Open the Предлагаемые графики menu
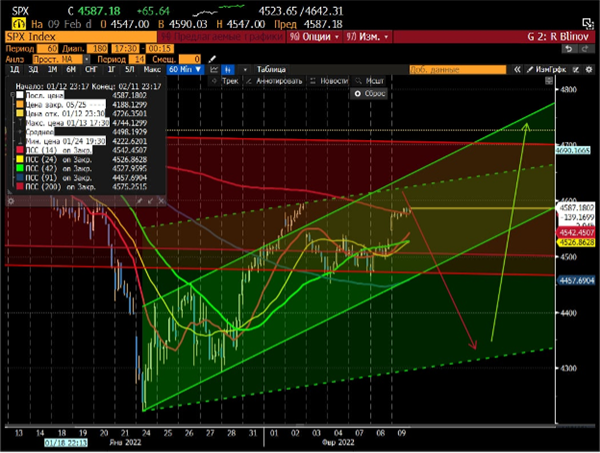This screenshot has height=453, width=600. [x=222, y=37]
